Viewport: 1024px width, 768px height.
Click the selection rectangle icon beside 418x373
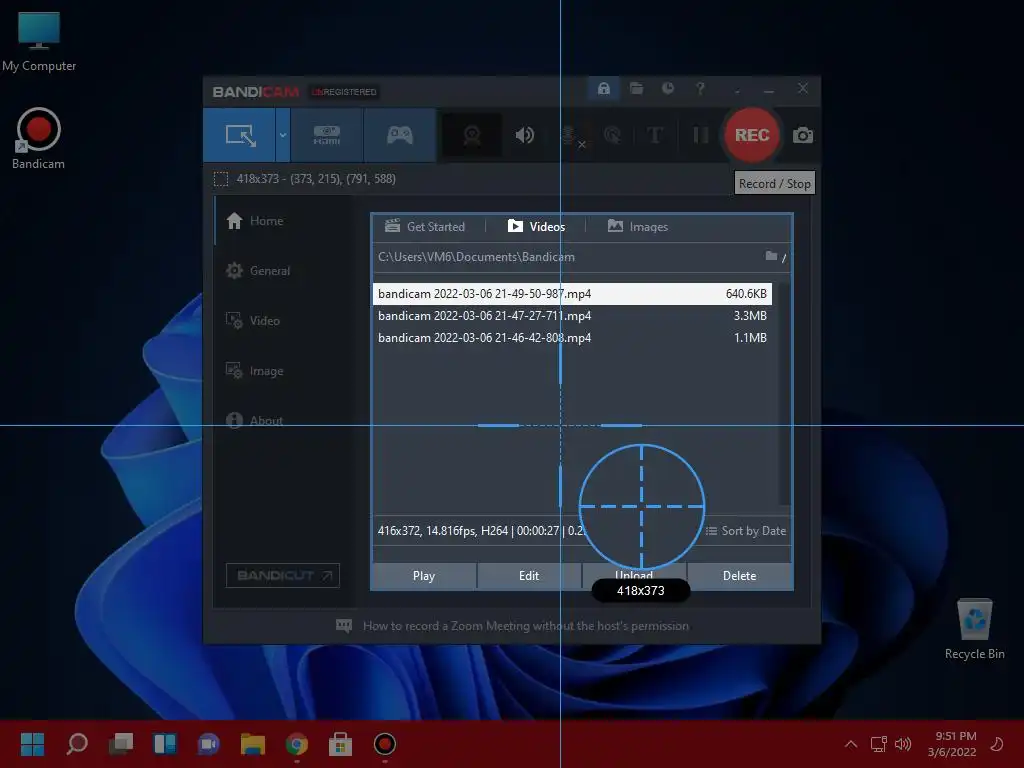click(221, 179)
